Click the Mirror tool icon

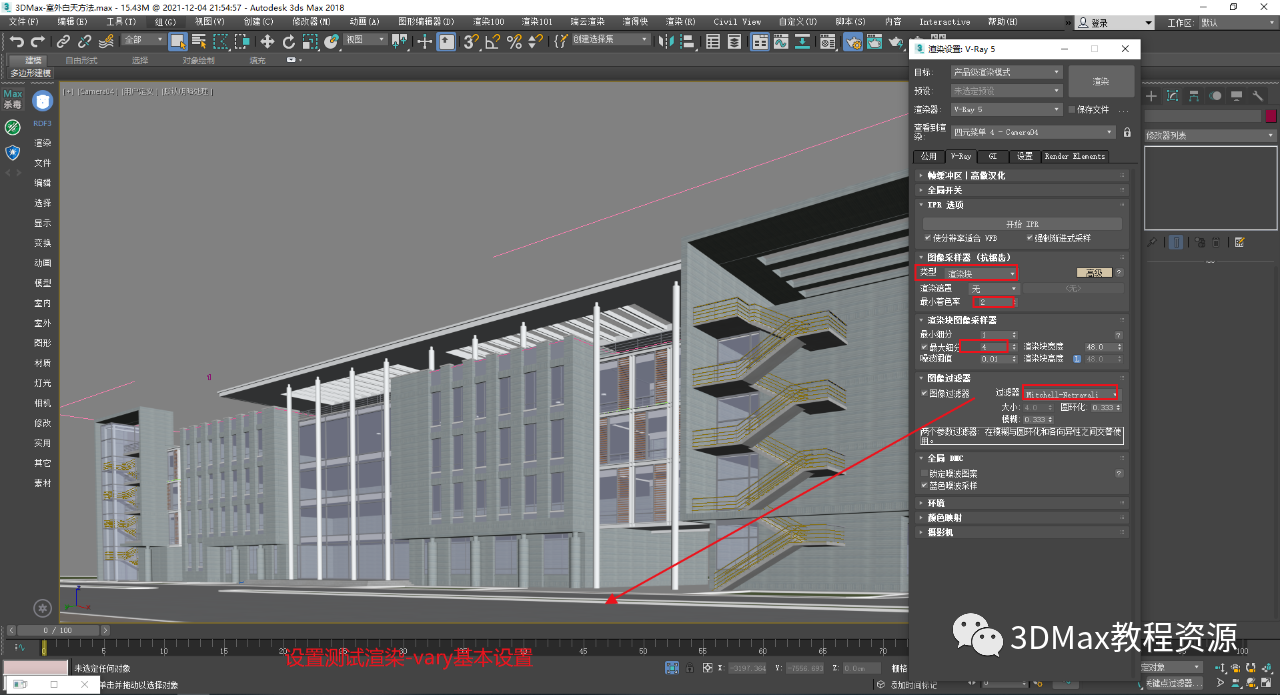[x=667, y=41]
